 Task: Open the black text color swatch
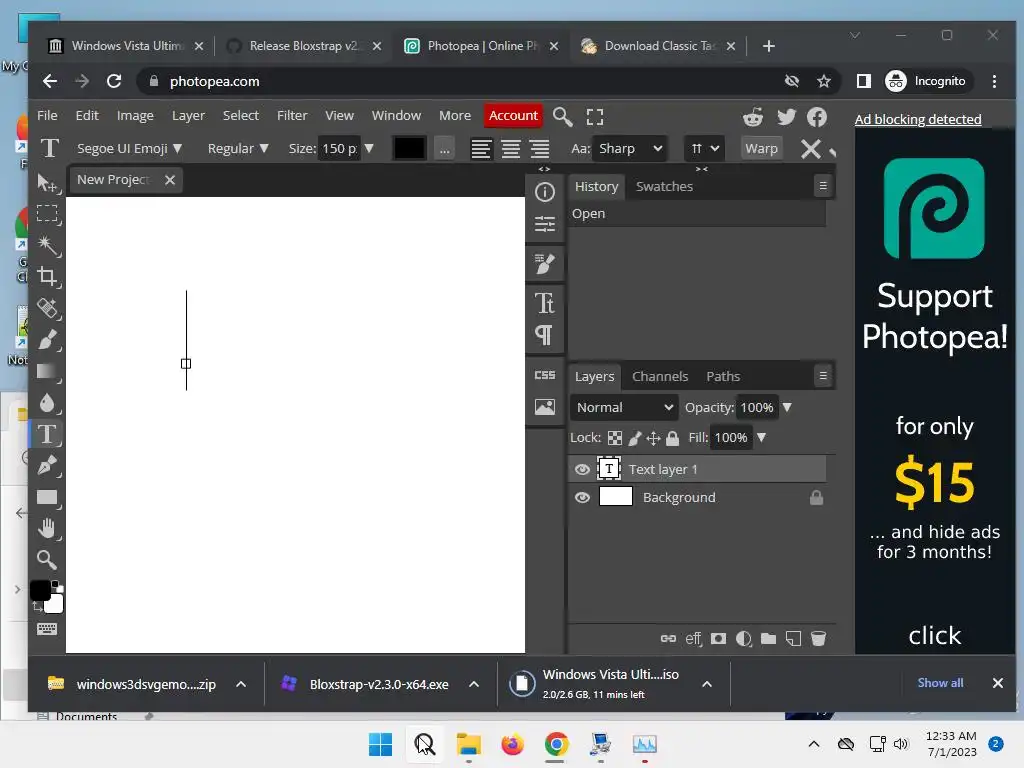(x=409, y=149)
